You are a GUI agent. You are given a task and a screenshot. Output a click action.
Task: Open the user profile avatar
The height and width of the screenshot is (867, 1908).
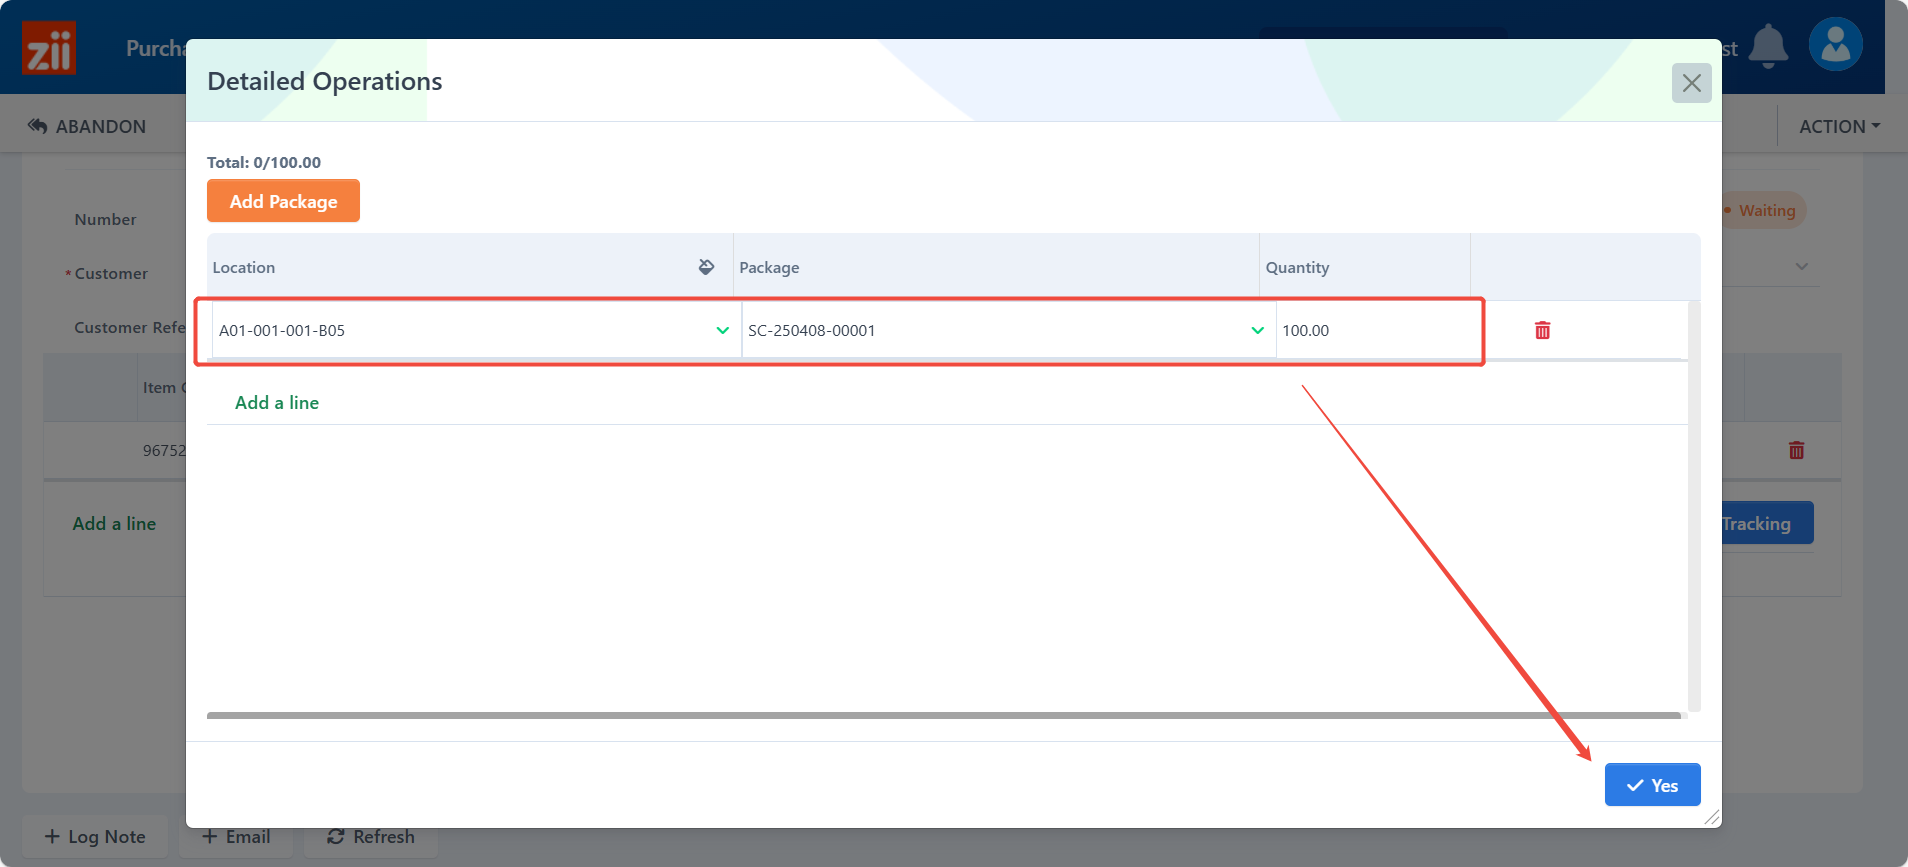(1835, 45)
